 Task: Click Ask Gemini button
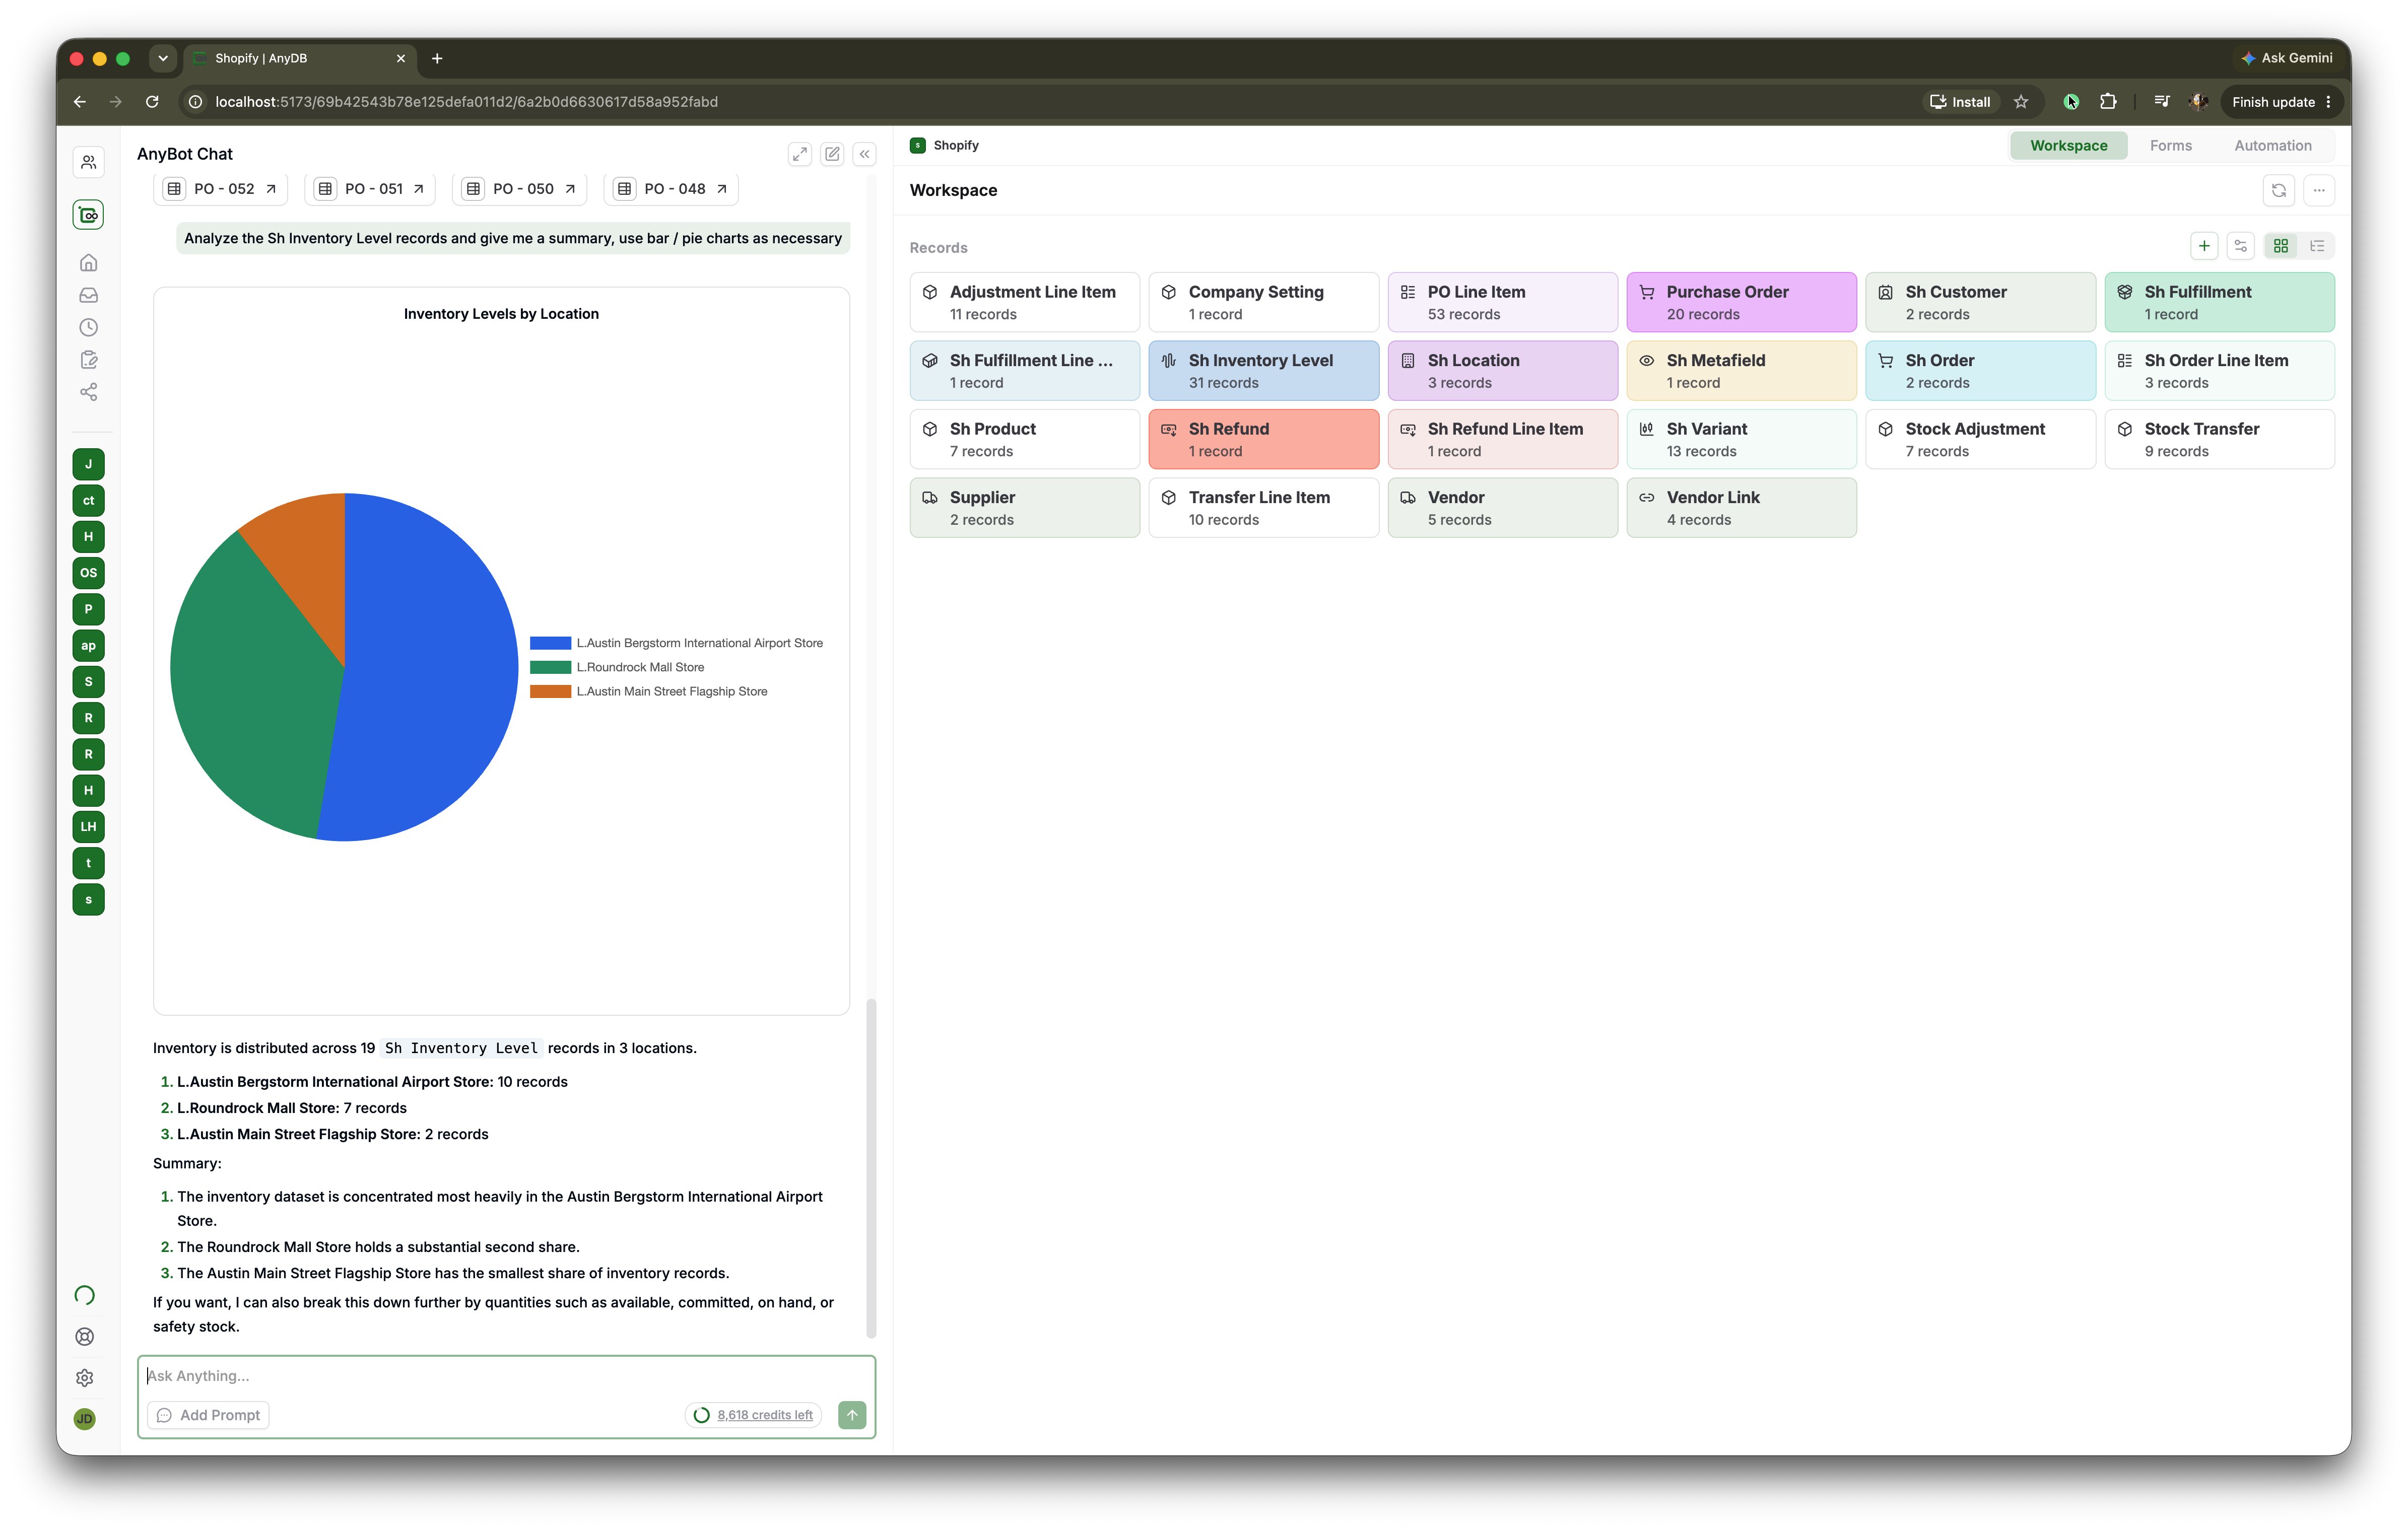coord(2288,58)
